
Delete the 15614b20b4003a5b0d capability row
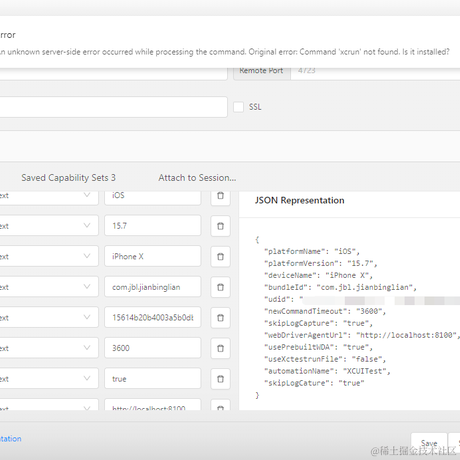[x=220, y=318]
